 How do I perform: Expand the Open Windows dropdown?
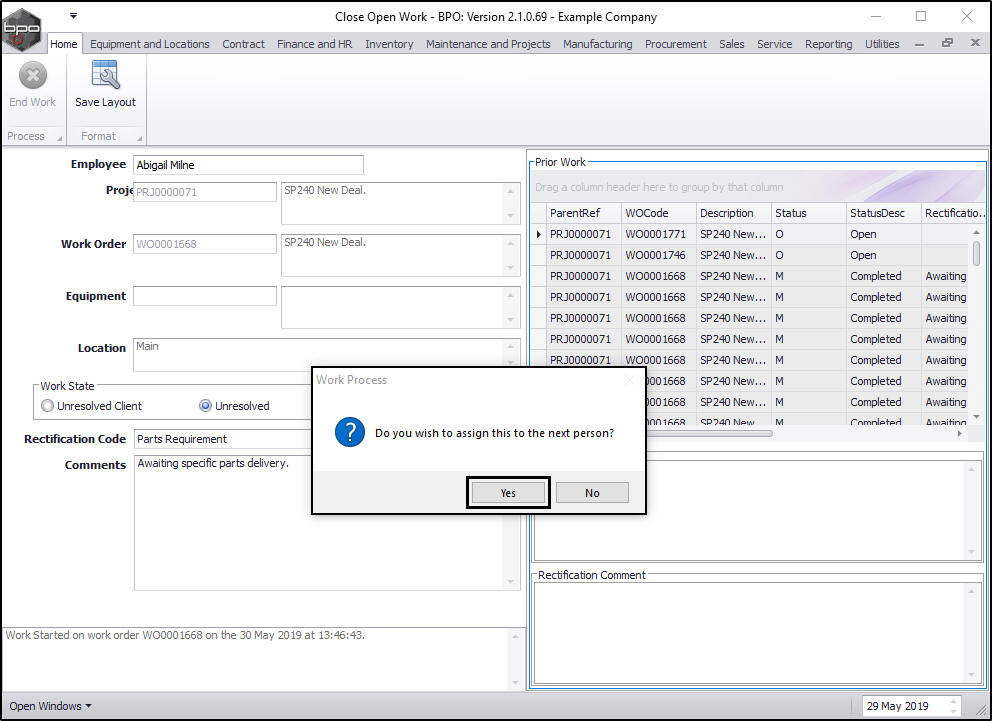(50, 706)
